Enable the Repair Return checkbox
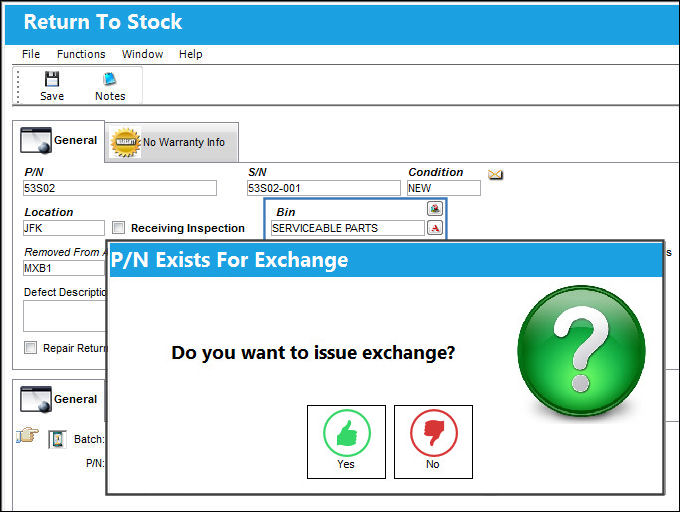Screen dimensions: 680x512 tap(30, 348)
